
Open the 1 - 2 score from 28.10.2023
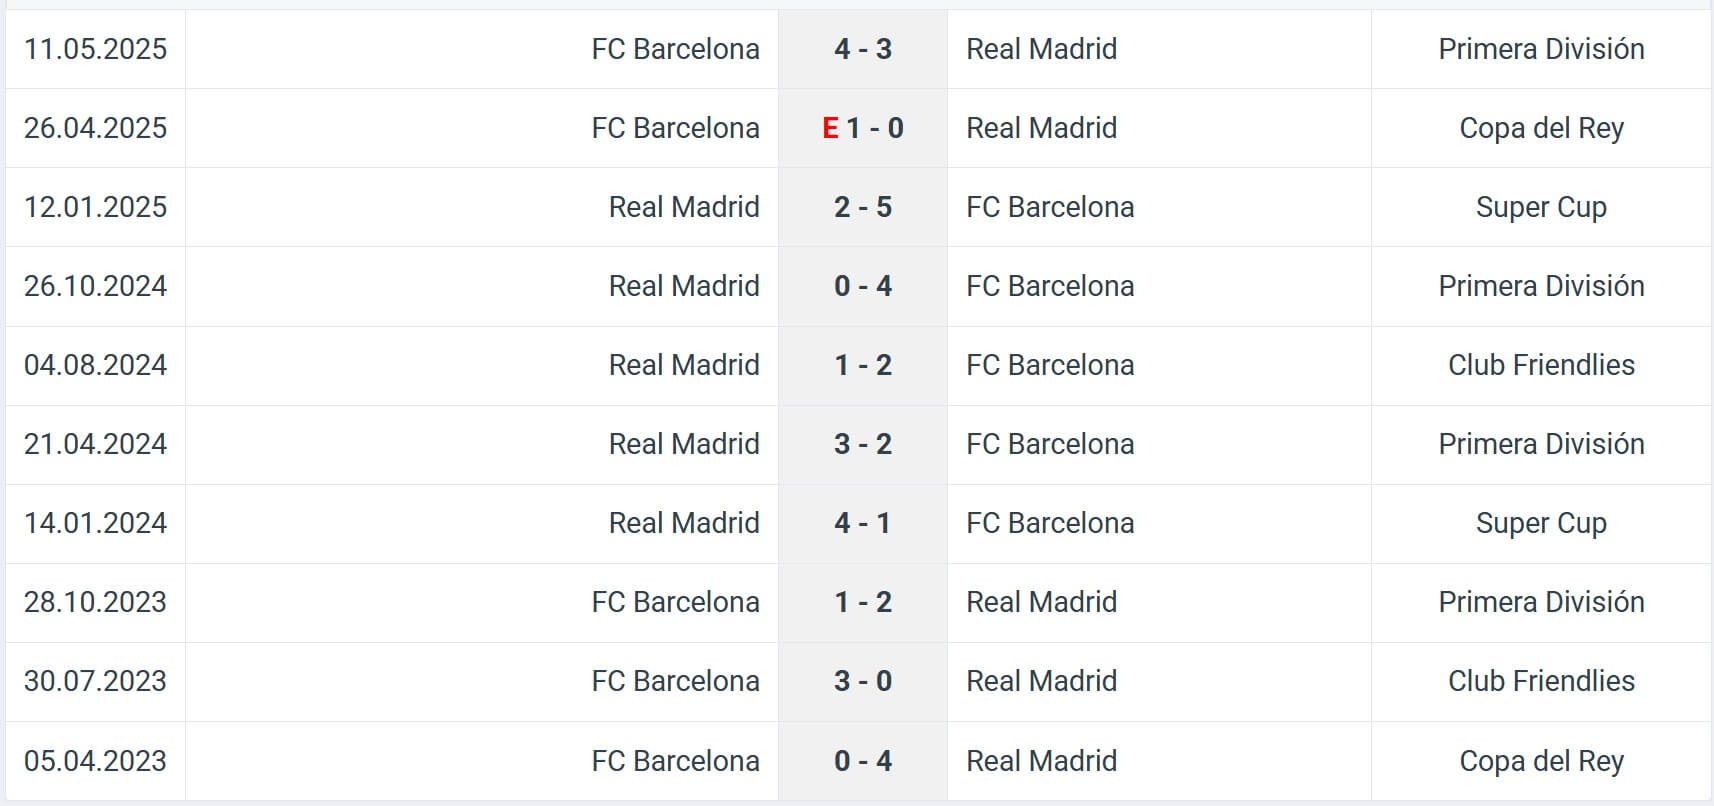click(862, 602)
